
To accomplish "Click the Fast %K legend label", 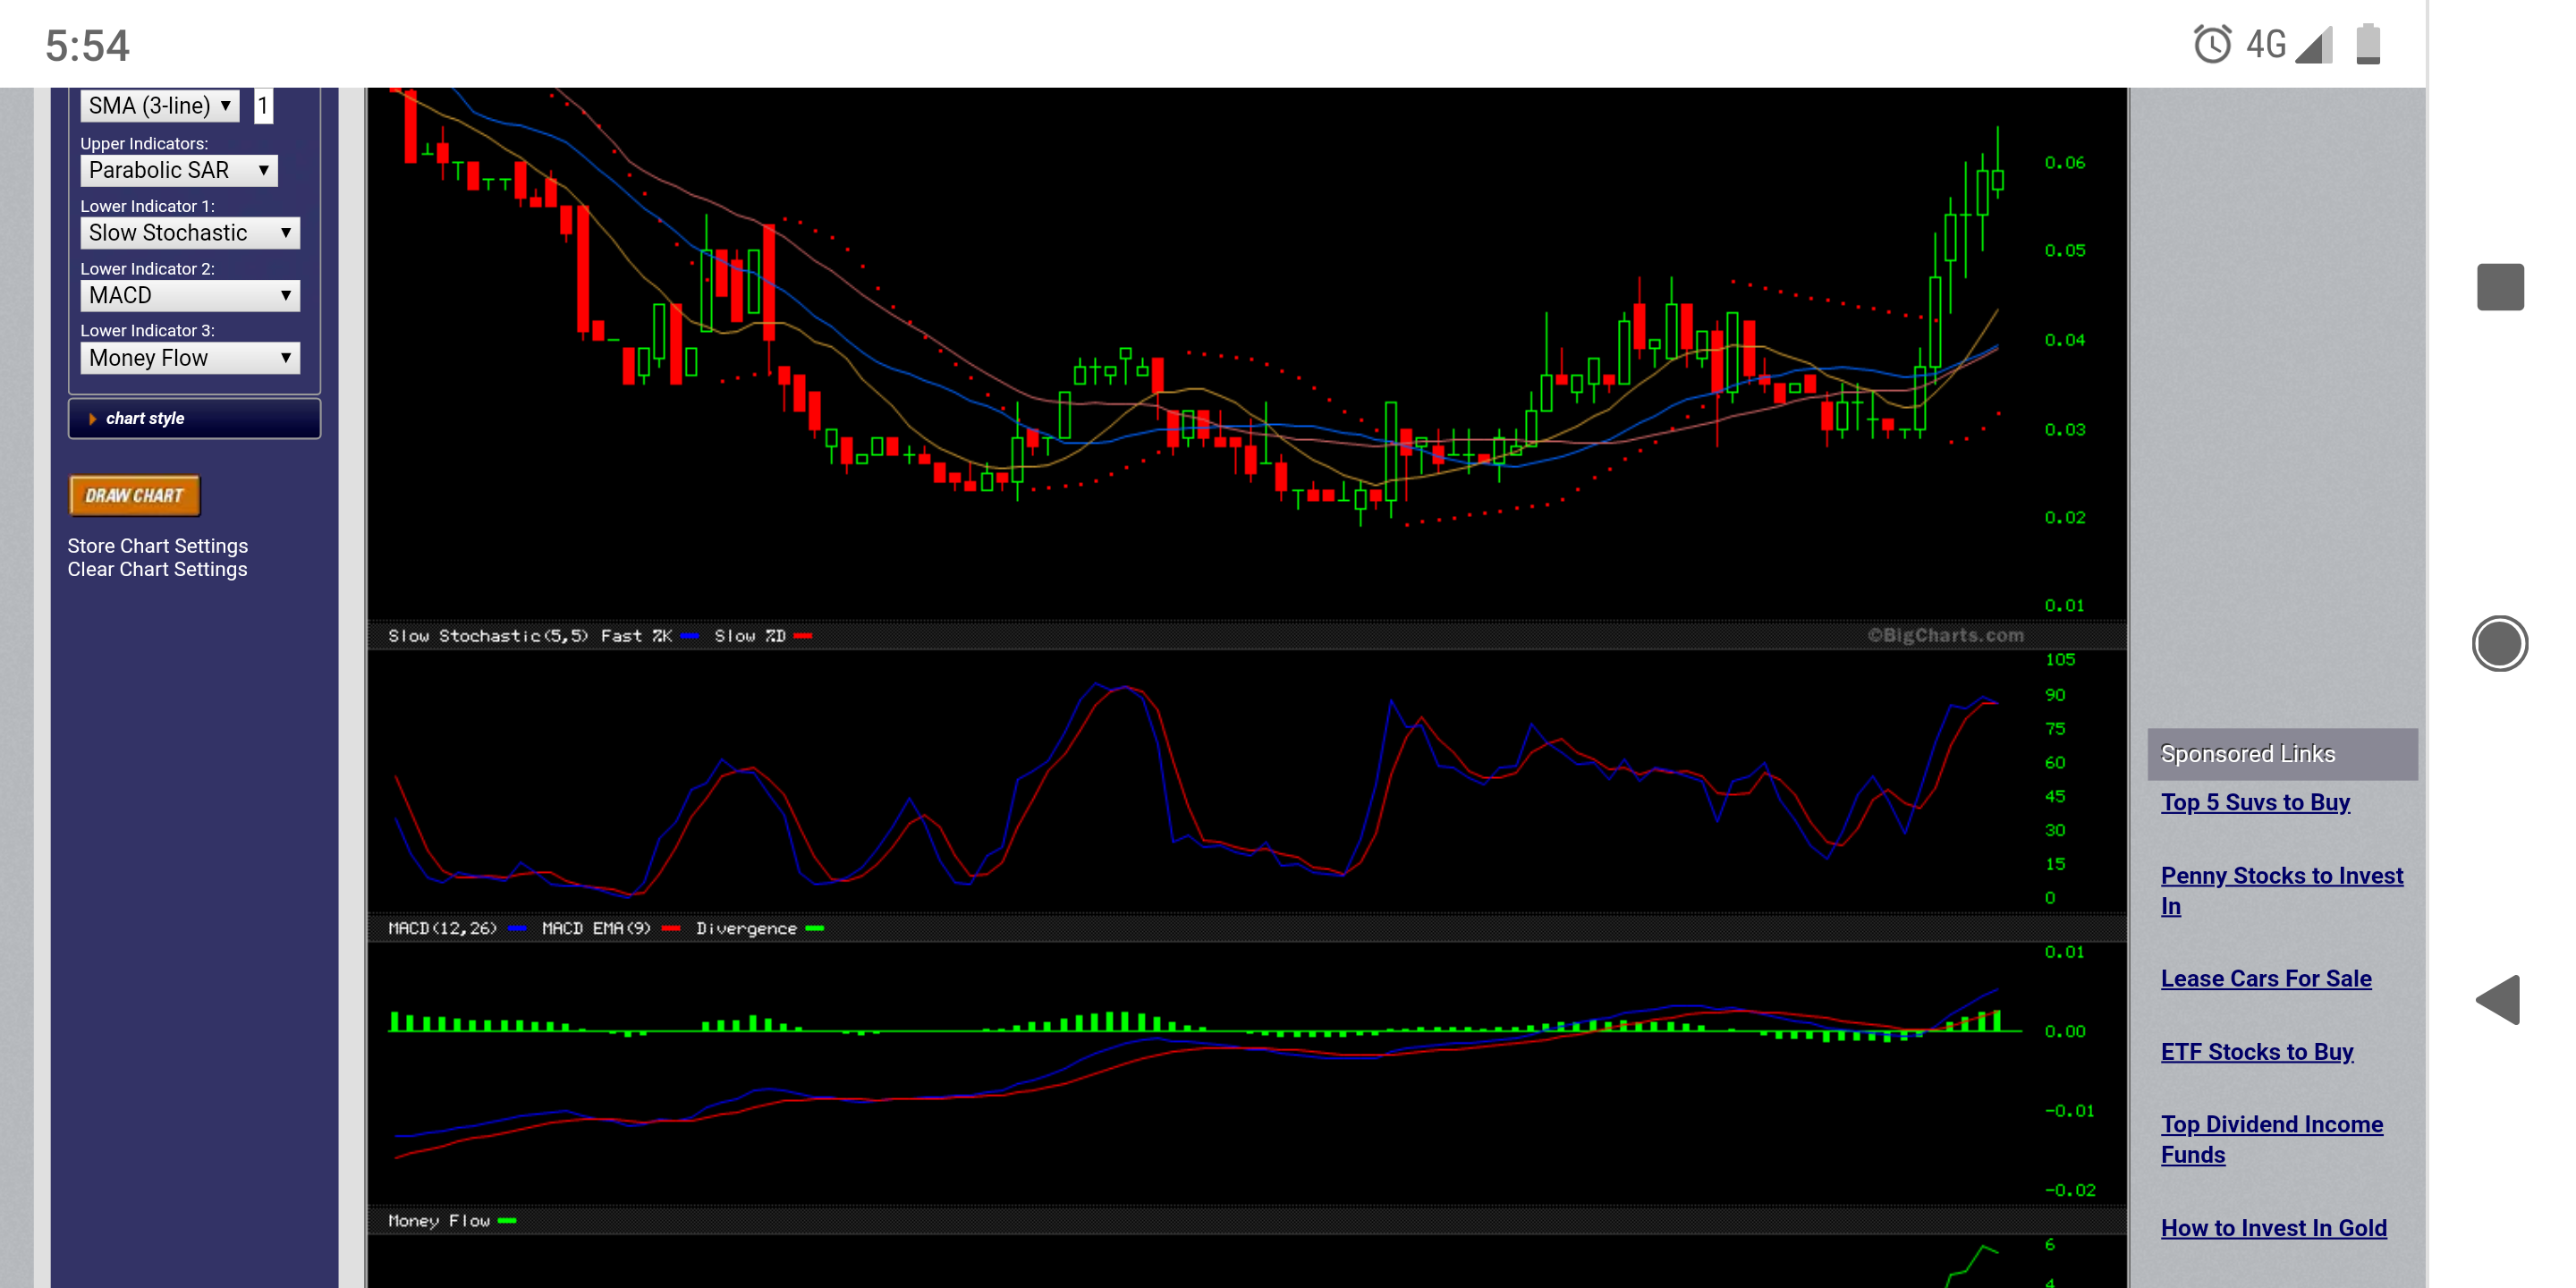I will pyautogui.click(x=636, y=636).
